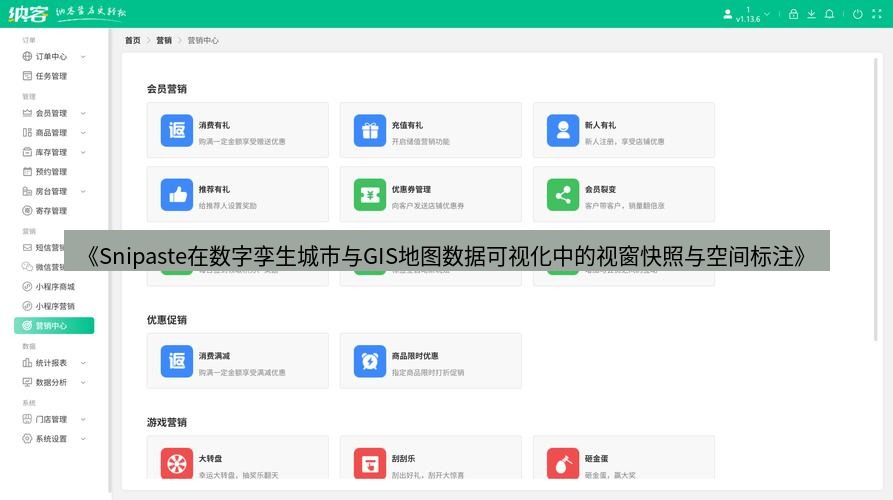Viewport: 893px width, 500px height.
Task: Expand the 系统设置 menu chevron
Action: pyautogui.click(x=83, y=438)
